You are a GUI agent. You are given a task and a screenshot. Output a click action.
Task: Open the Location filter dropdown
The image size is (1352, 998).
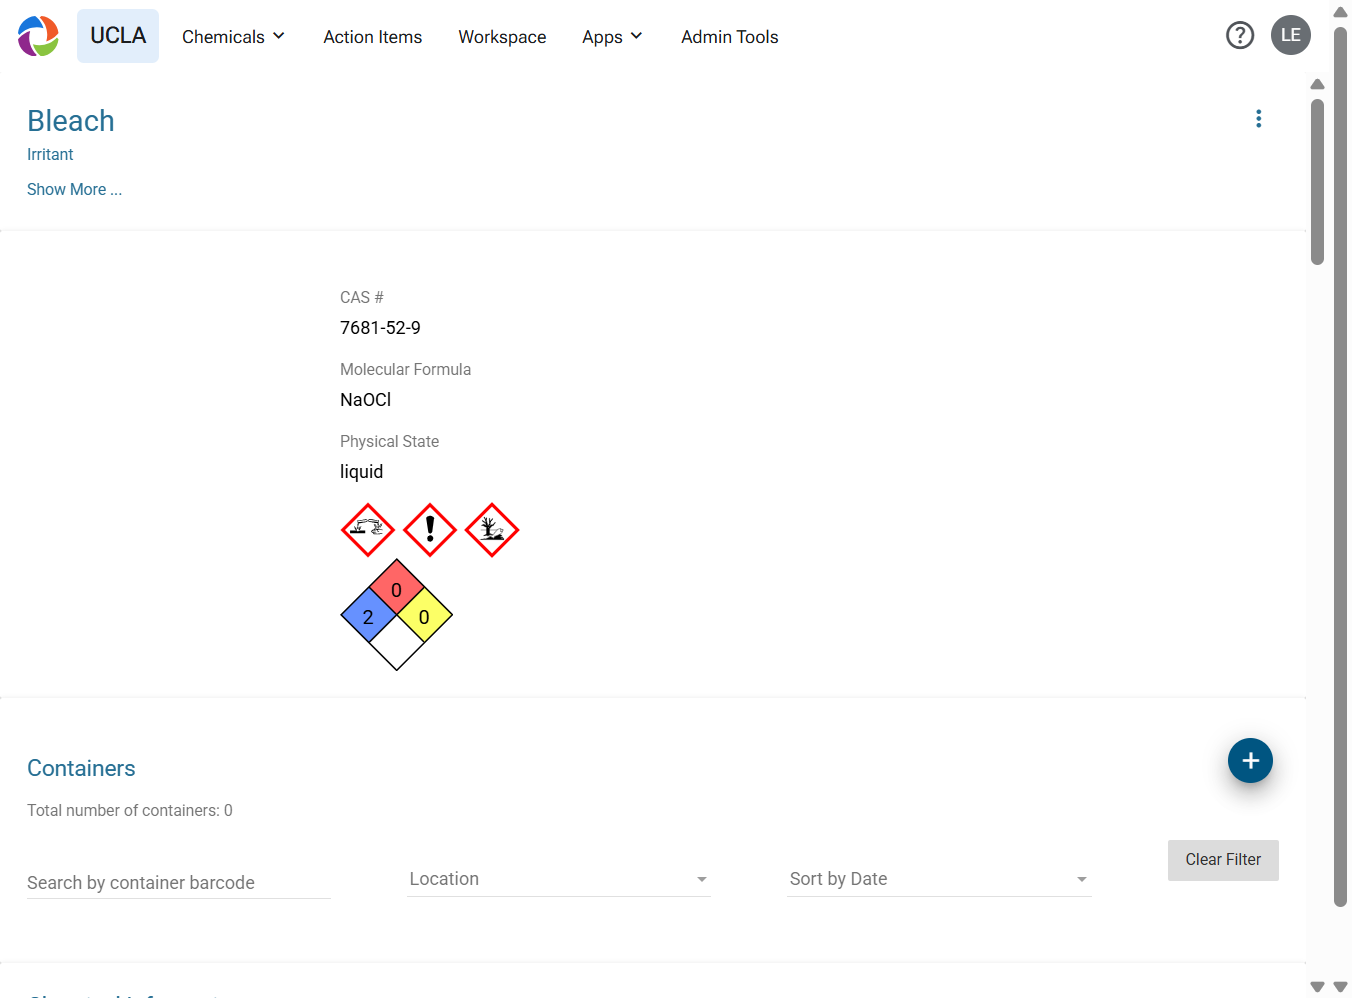(x=559, y=879)
